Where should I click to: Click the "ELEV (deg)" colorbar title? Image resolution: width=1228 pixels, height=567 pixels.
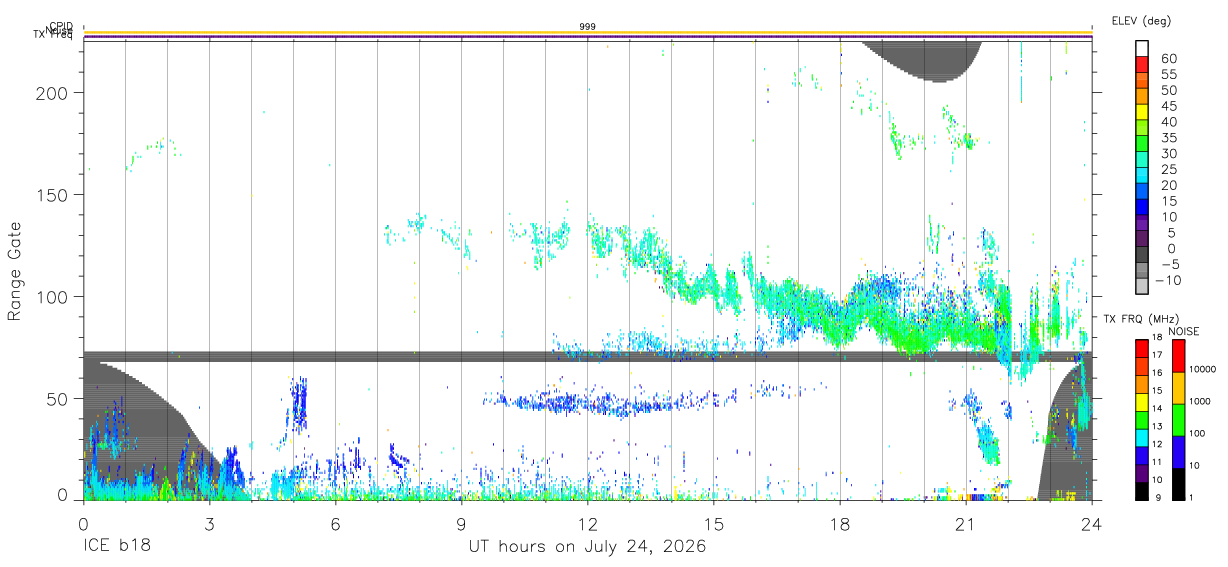tap(1141, 20)
